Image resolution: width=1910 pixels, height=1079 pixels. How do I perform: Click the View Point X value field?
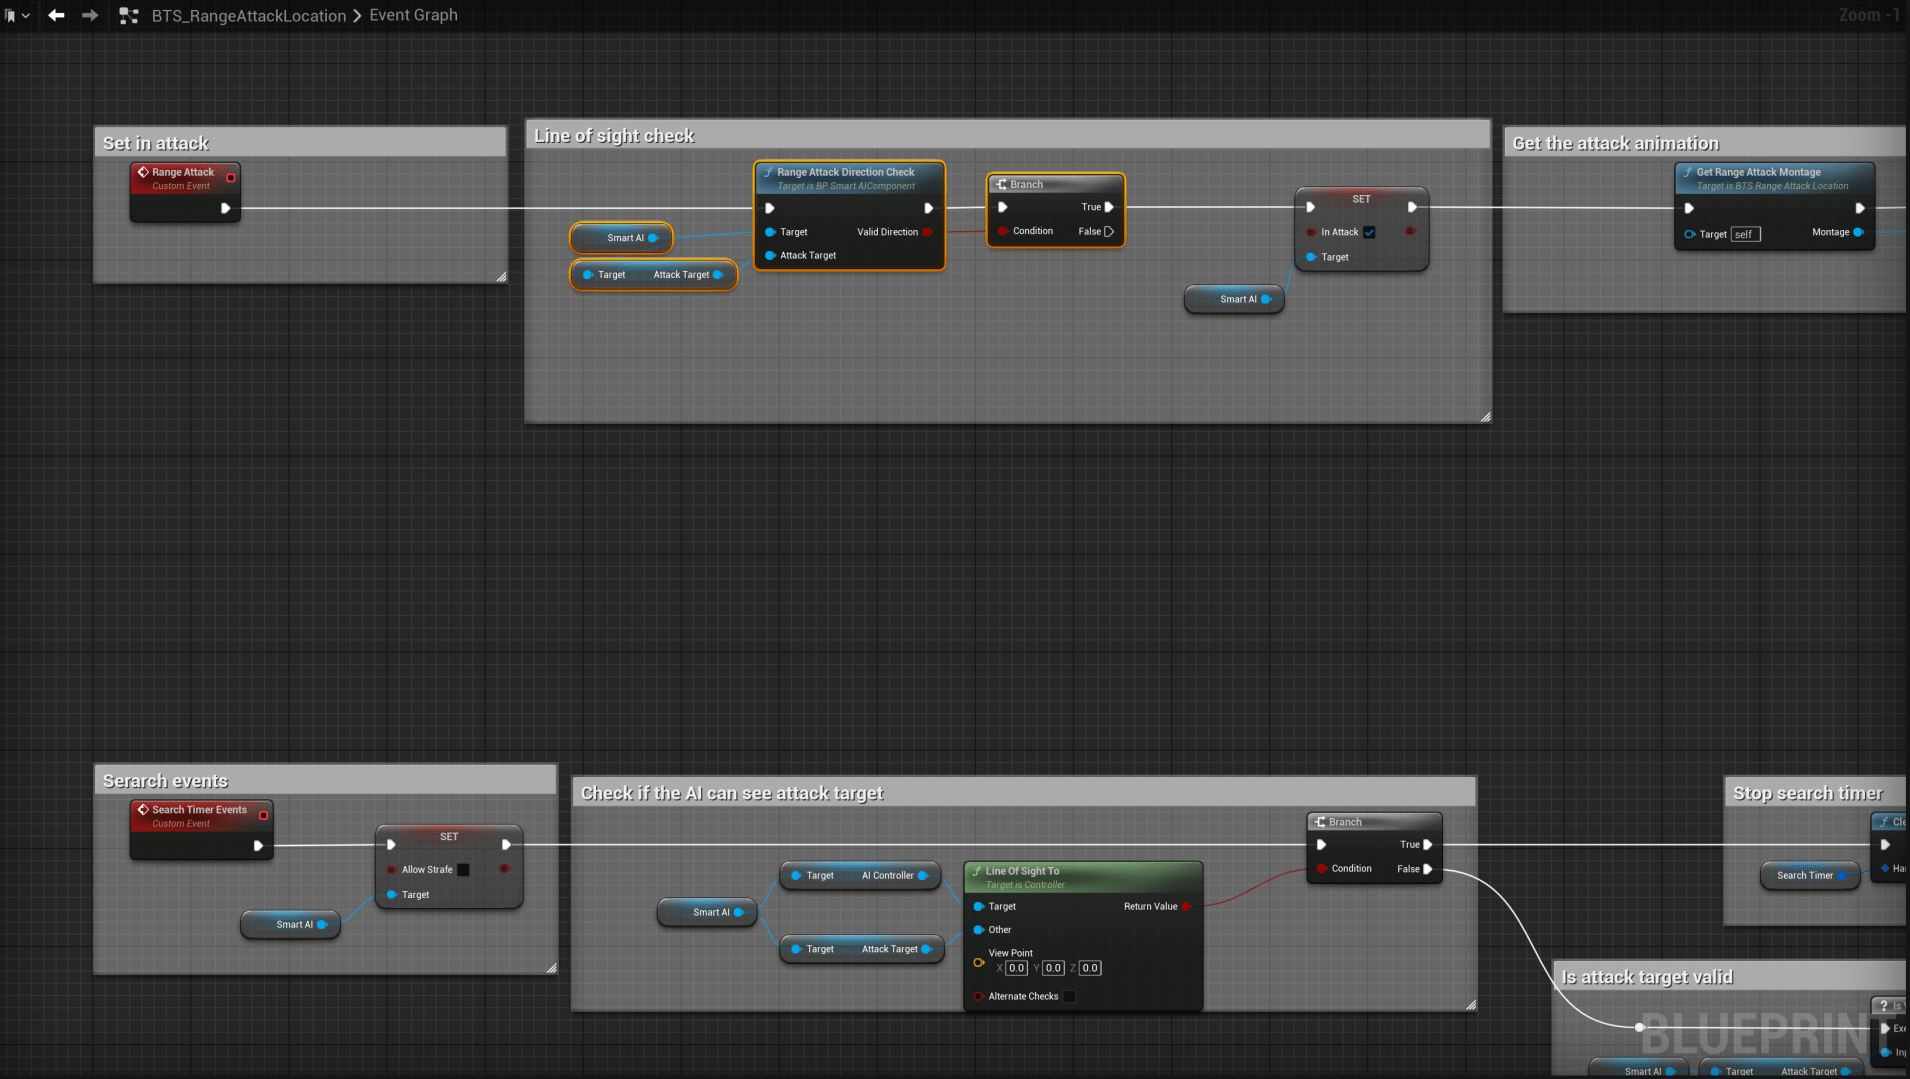click(x=1016, y=968)
